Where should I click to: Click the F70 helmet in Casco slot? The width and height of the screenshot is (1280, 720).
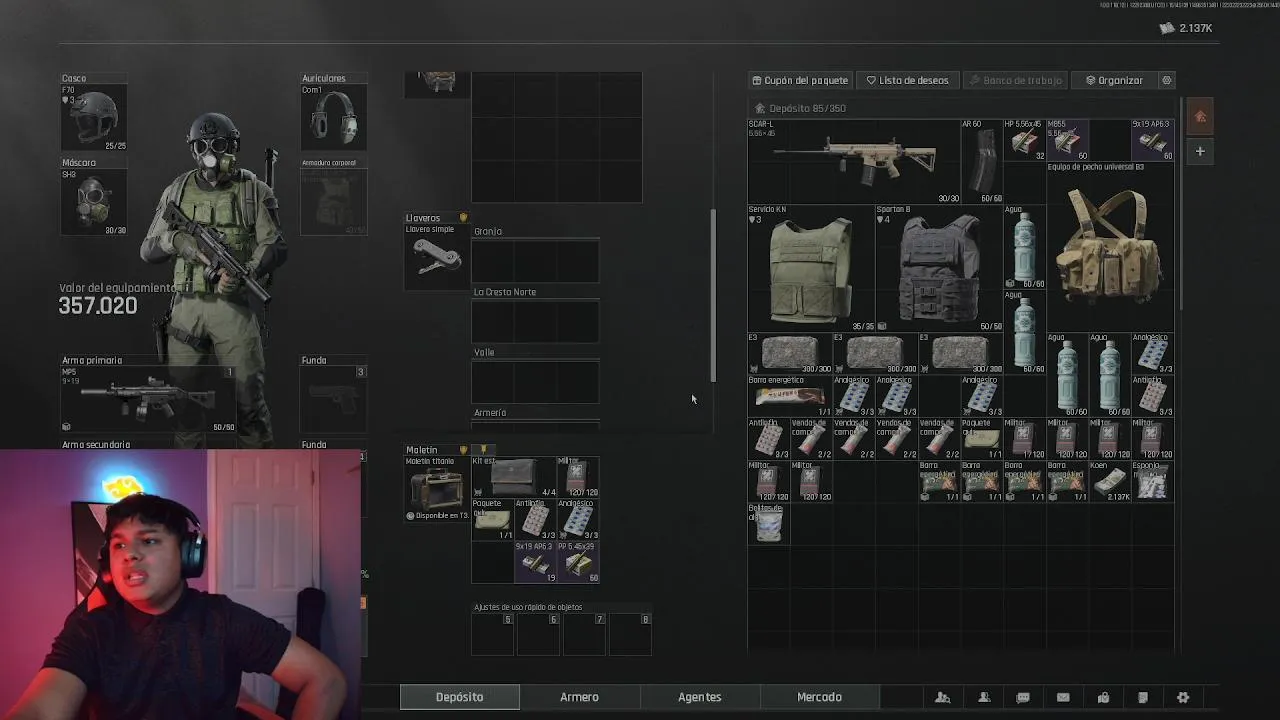coord(94,118)
